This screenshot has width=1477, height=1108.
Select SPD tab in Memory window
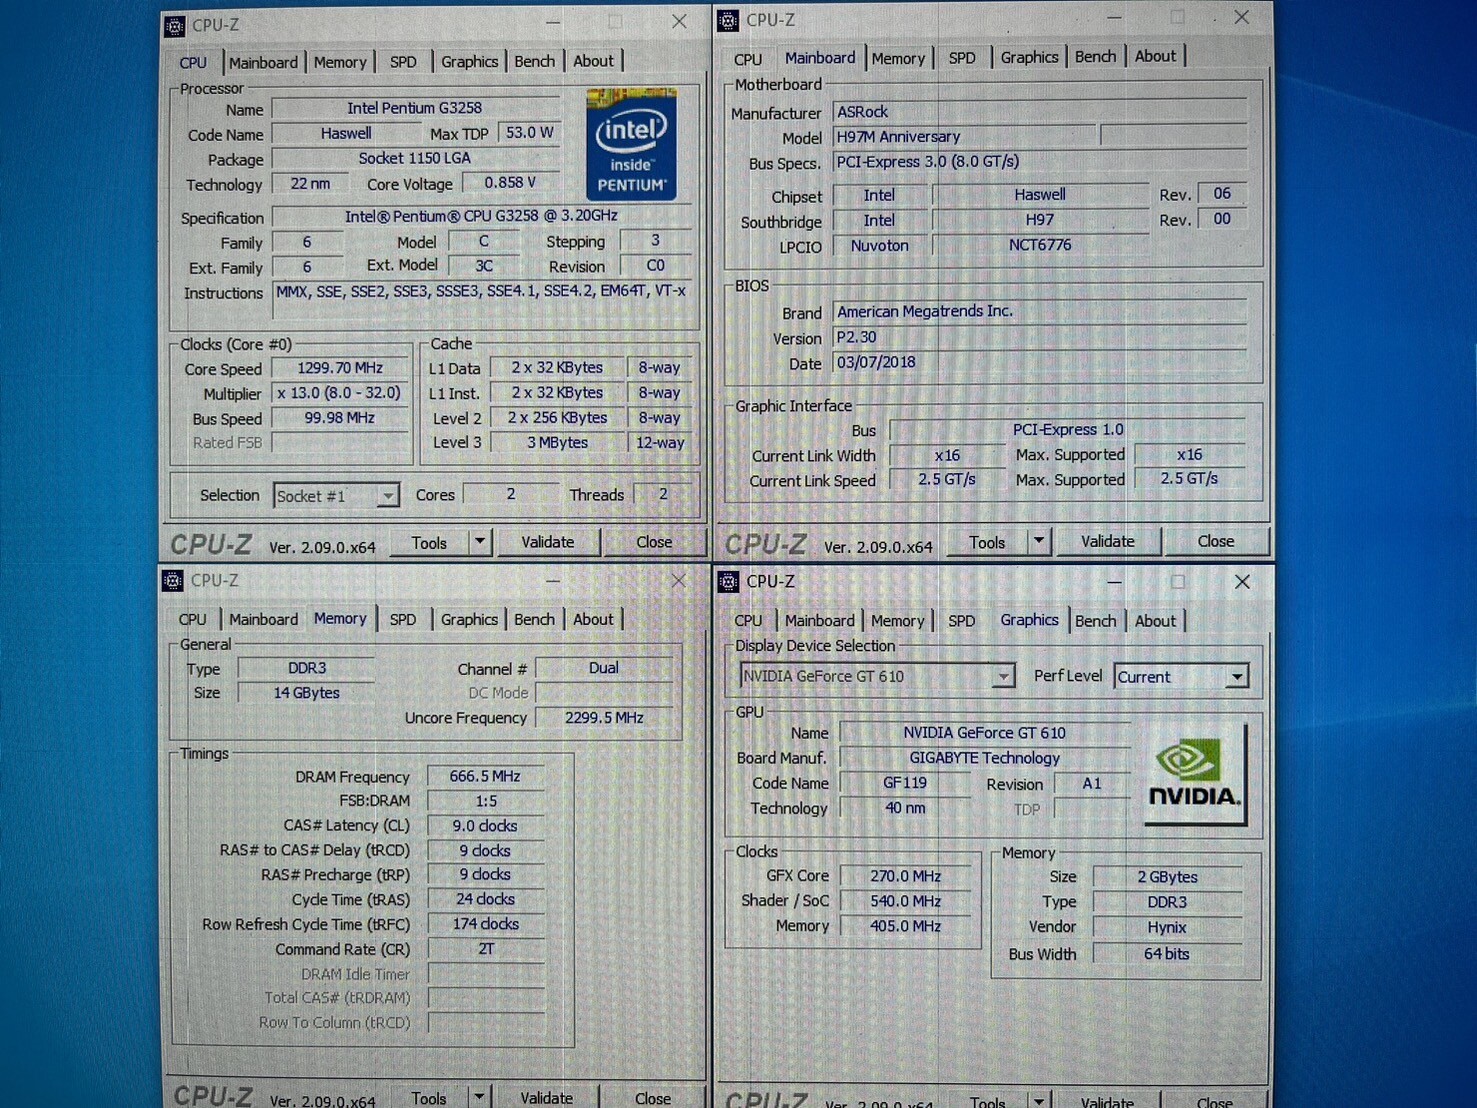(403, 620)
